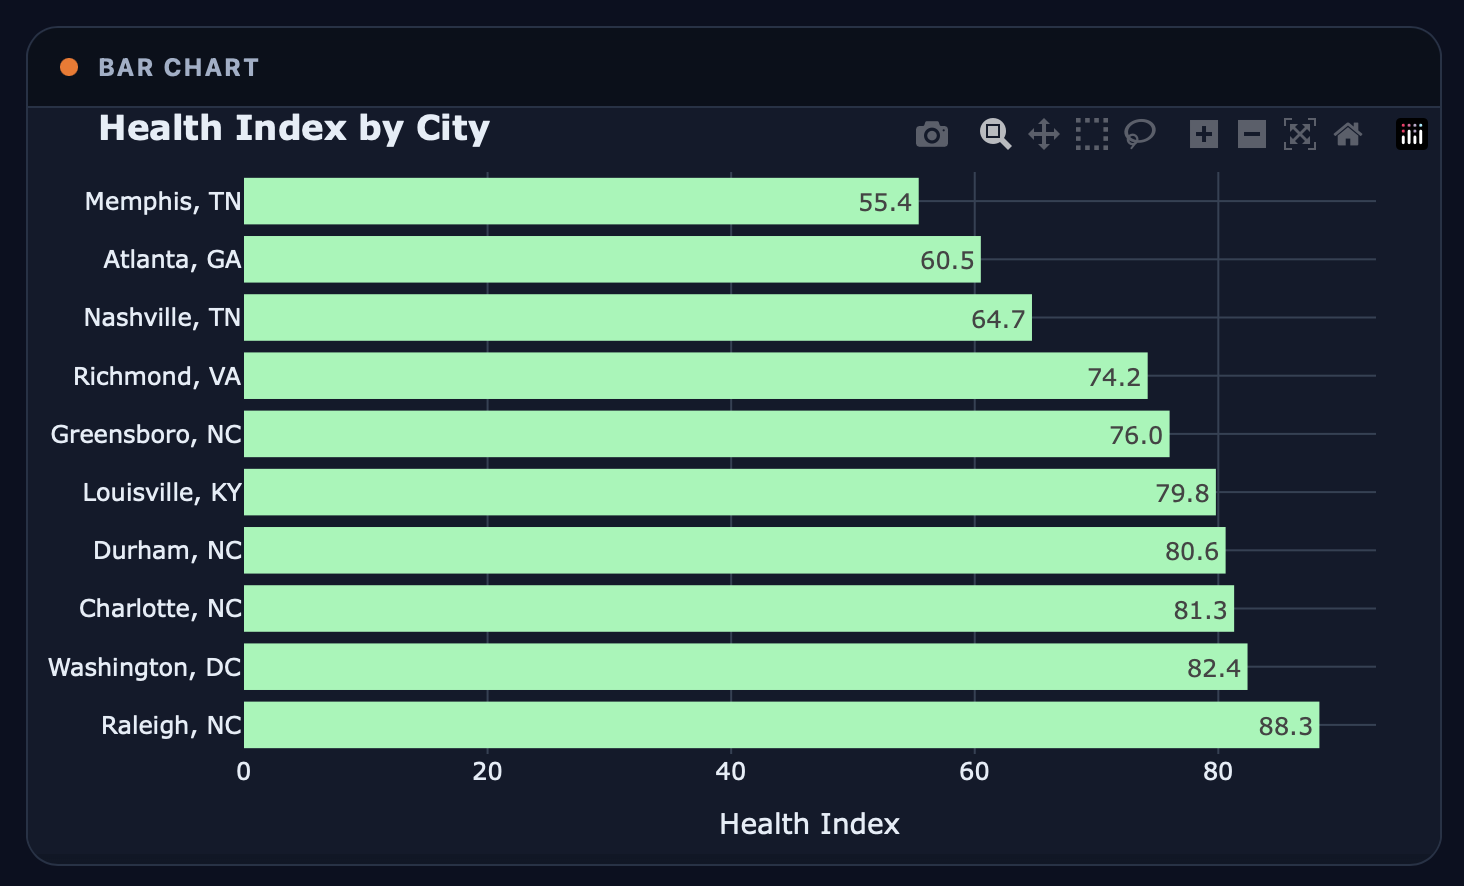
Task: Click the Greensboro, NC bar
Action: pos(707,434)
